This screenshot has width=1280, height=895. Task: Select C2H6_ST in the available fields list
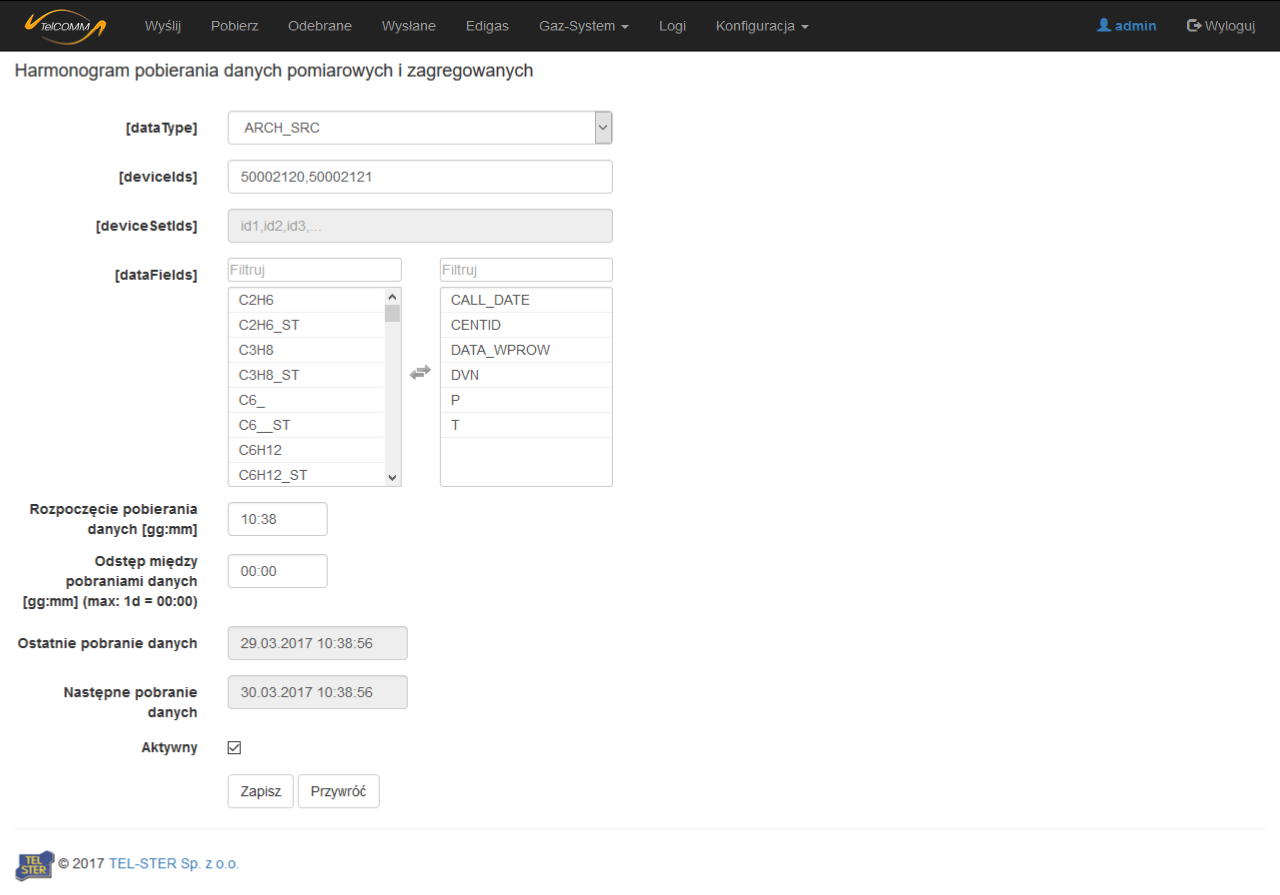tap(307, 325)
